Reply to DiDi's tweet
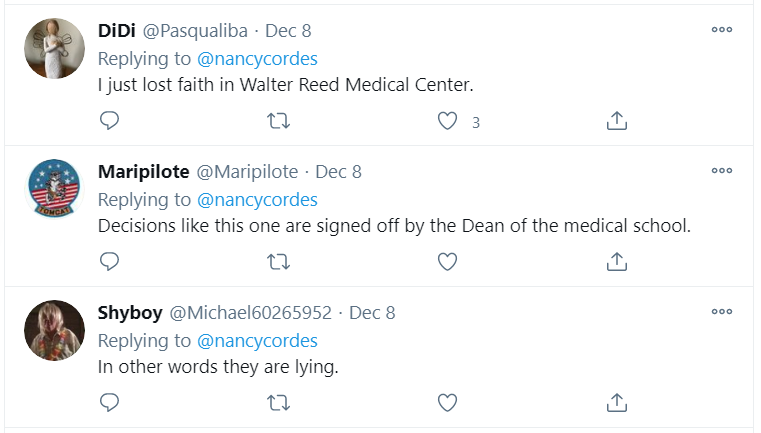This screenshot has height=433, width=761. click(110, 121)
